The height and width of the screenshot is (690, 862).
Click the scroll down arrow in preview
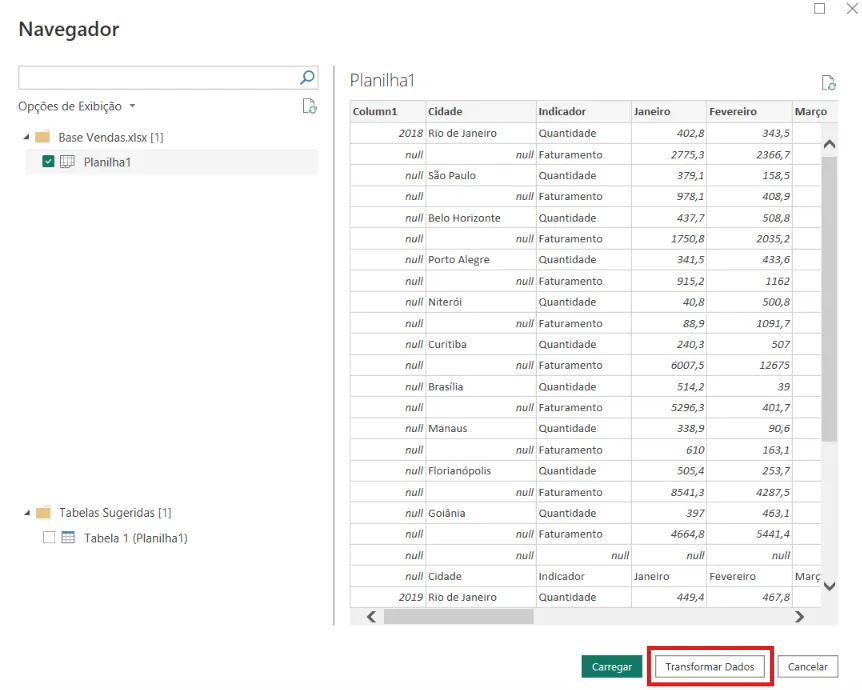tap(830, 586)
